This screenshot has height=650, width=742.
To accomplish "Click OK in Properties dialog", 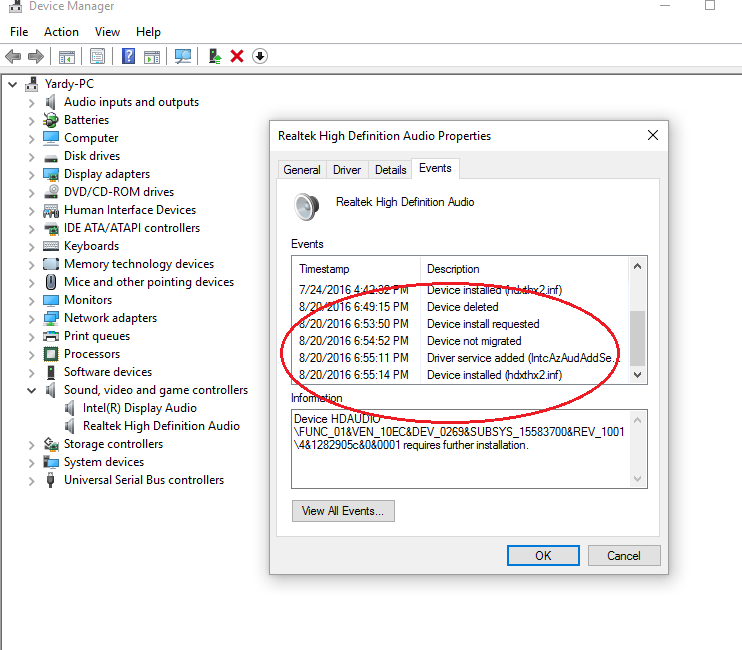I will (543, 555).
